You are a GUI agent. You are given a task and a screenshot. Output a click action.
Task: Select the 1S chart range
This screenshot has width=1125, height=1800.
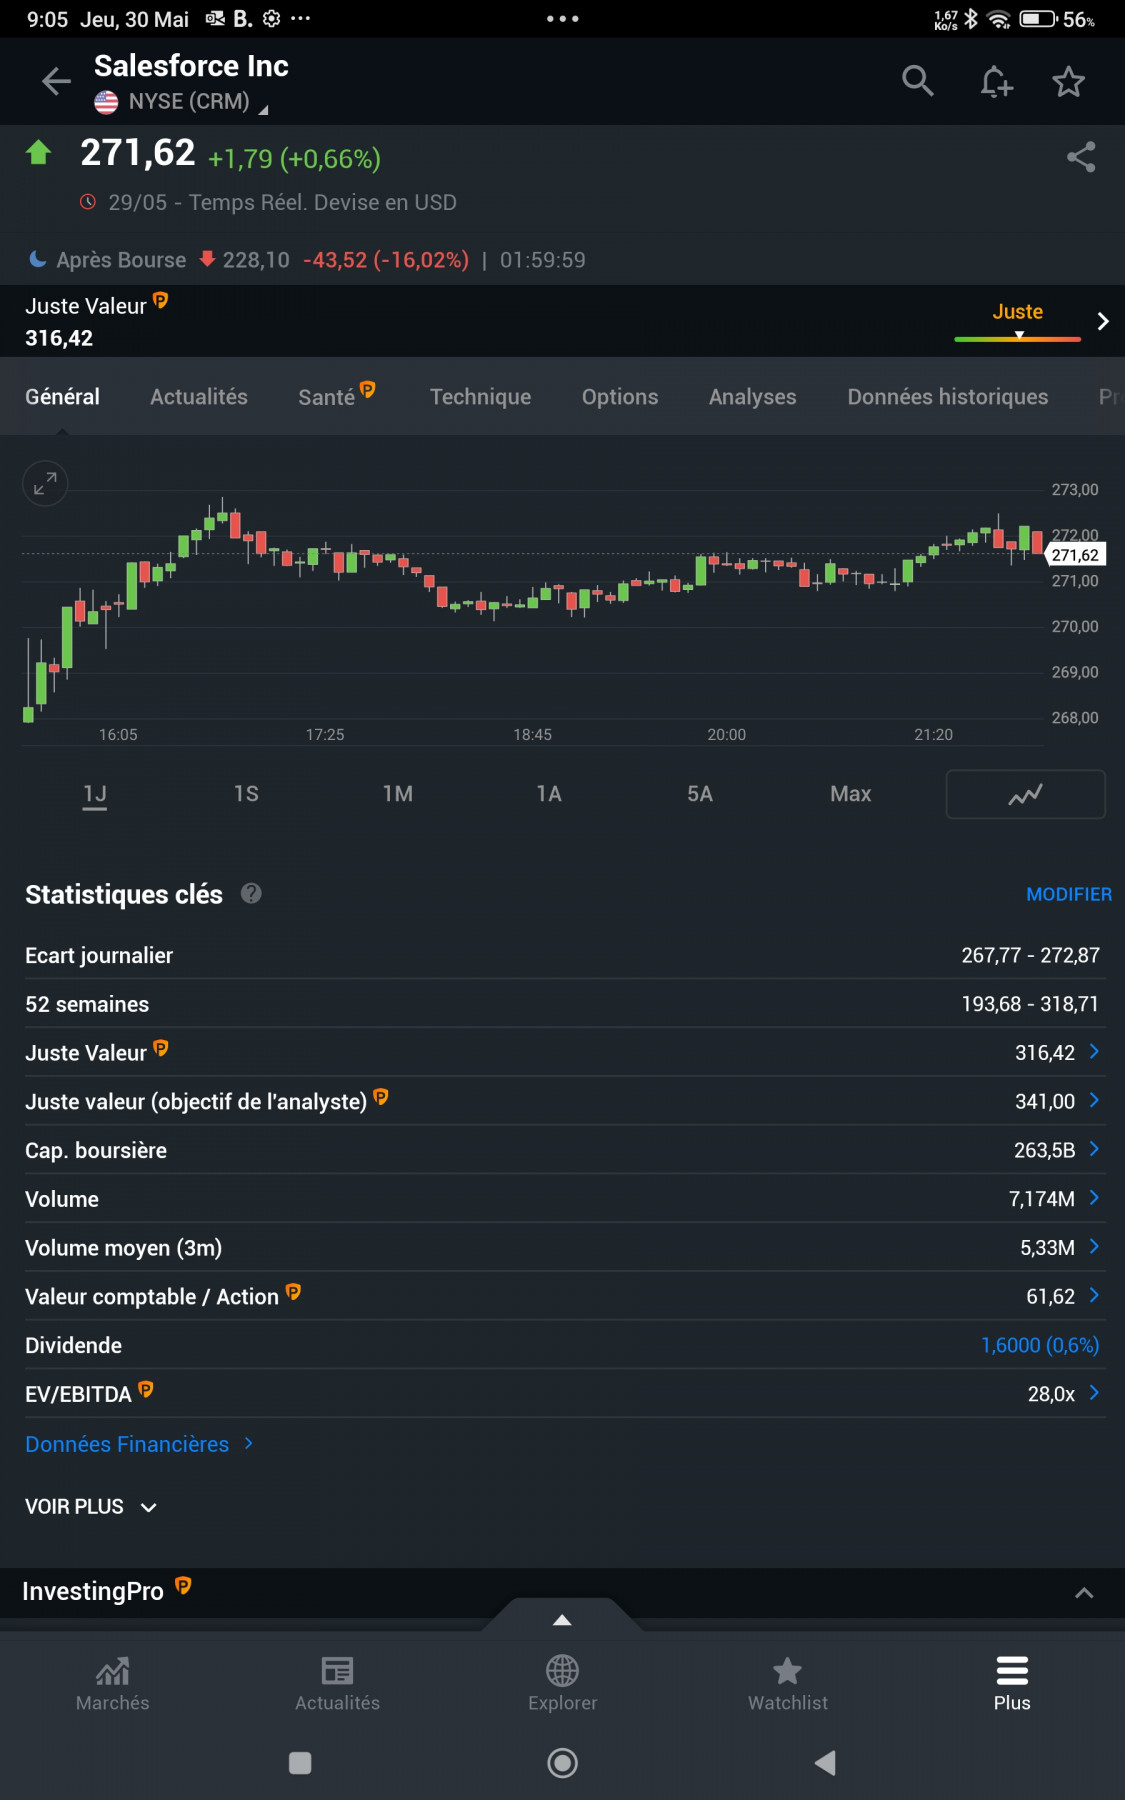point(246,794)
